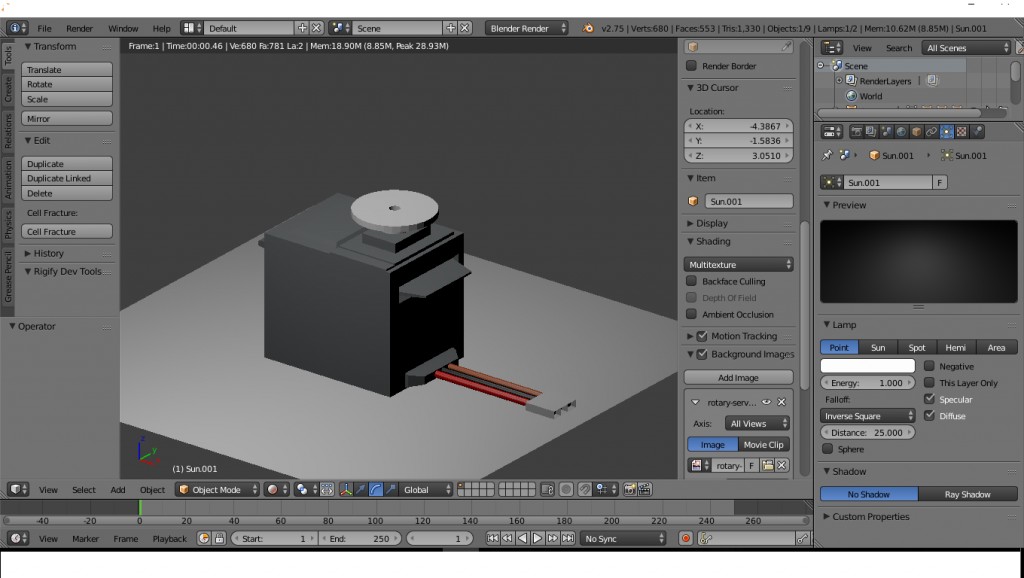Check the This Layer Only option
The height and width of the screenshot is (578, 1024).
tap(931, 382)
